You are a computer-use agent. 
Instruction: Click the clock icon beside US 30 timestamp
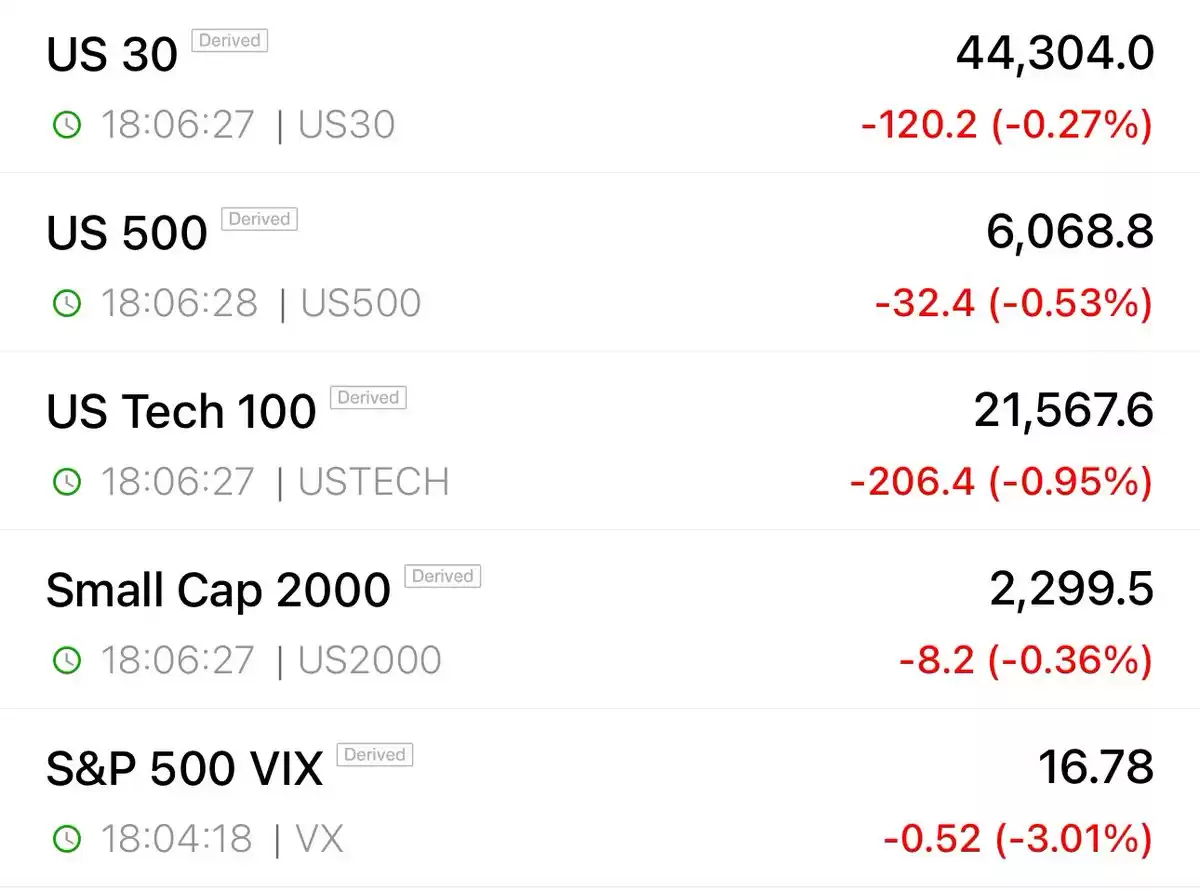pos(66,125)
